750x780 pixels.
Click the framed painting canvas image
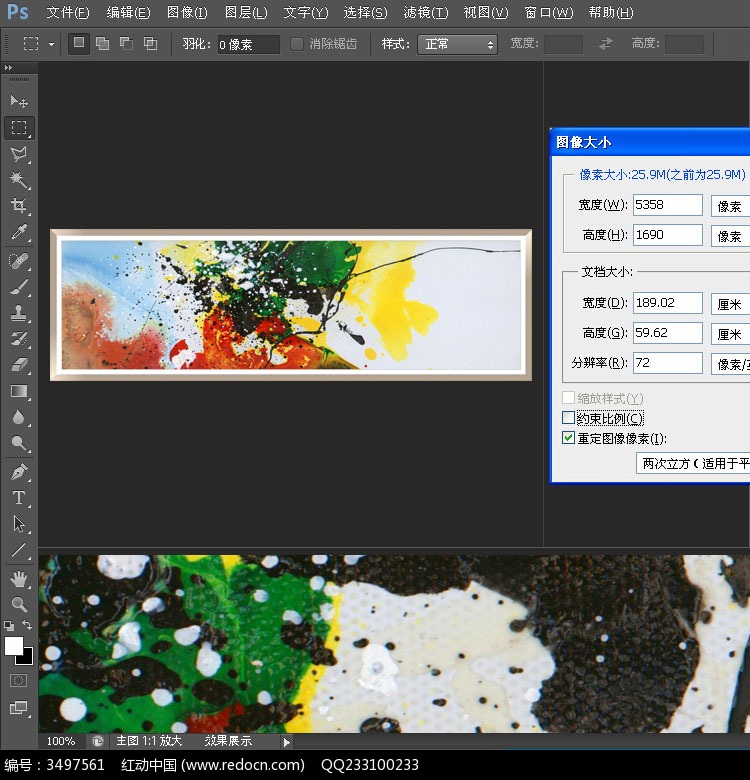coord(291,305)
